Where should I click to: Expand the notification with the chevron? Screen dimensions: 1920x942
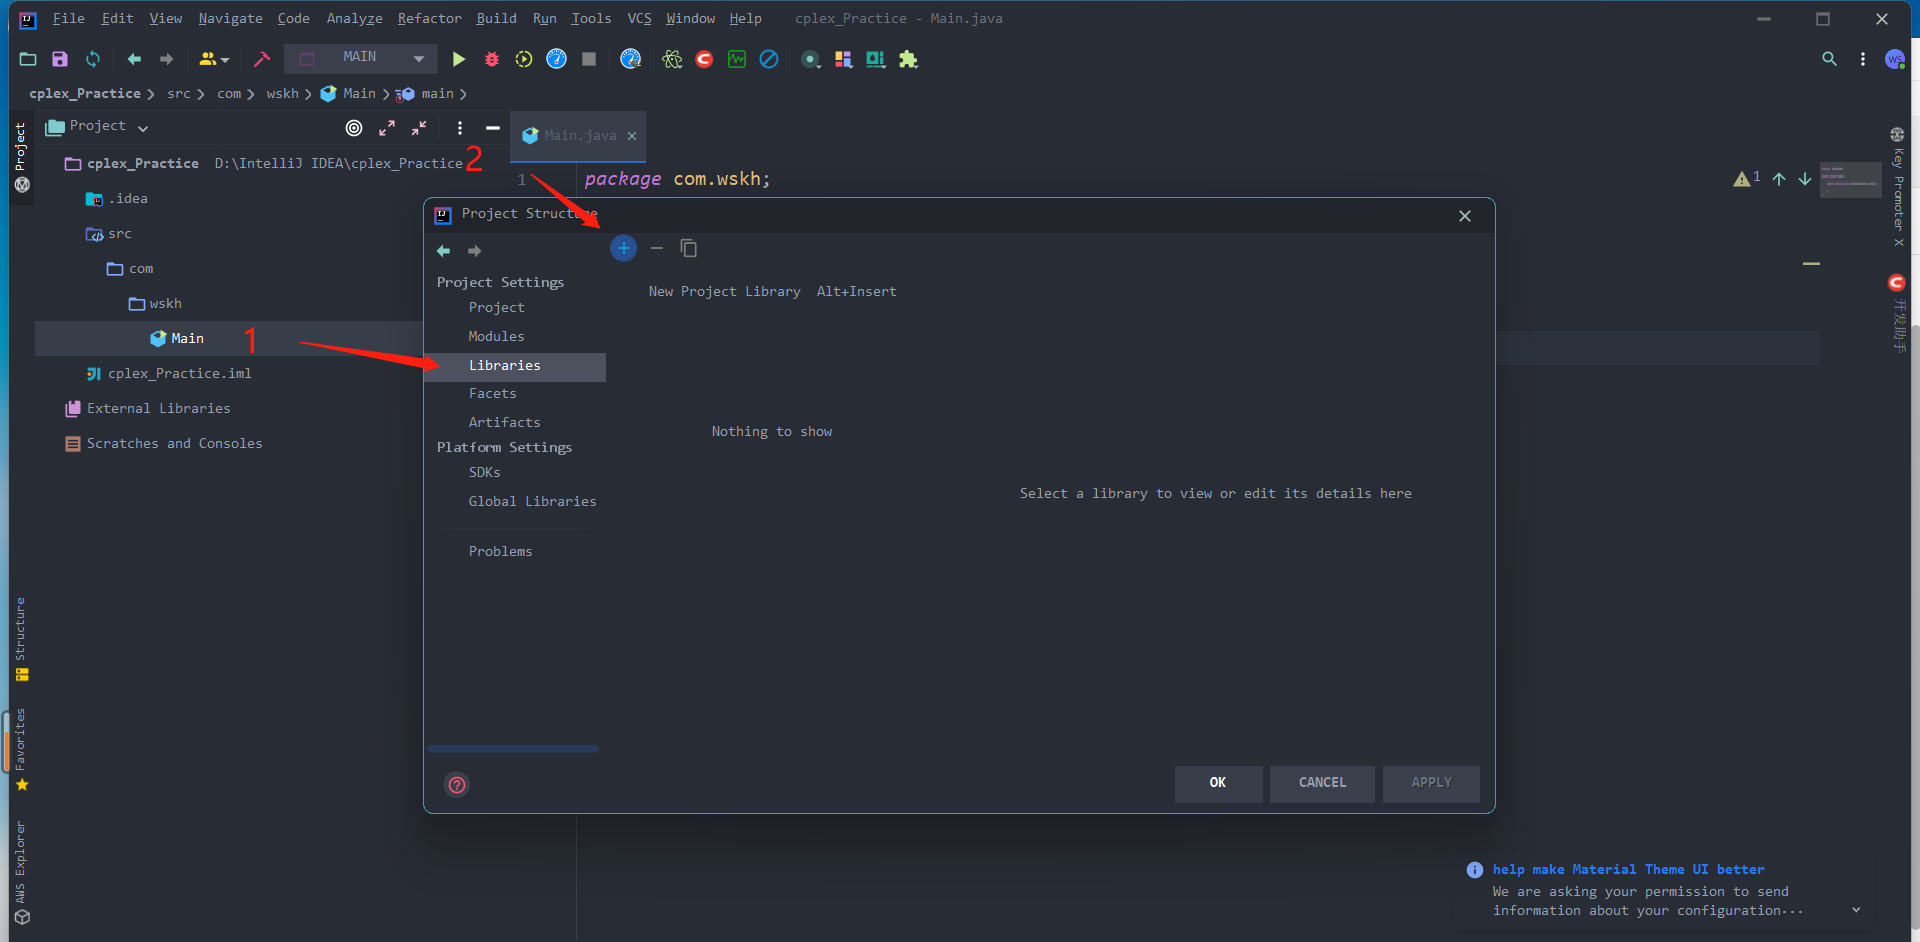[1856, 910]
